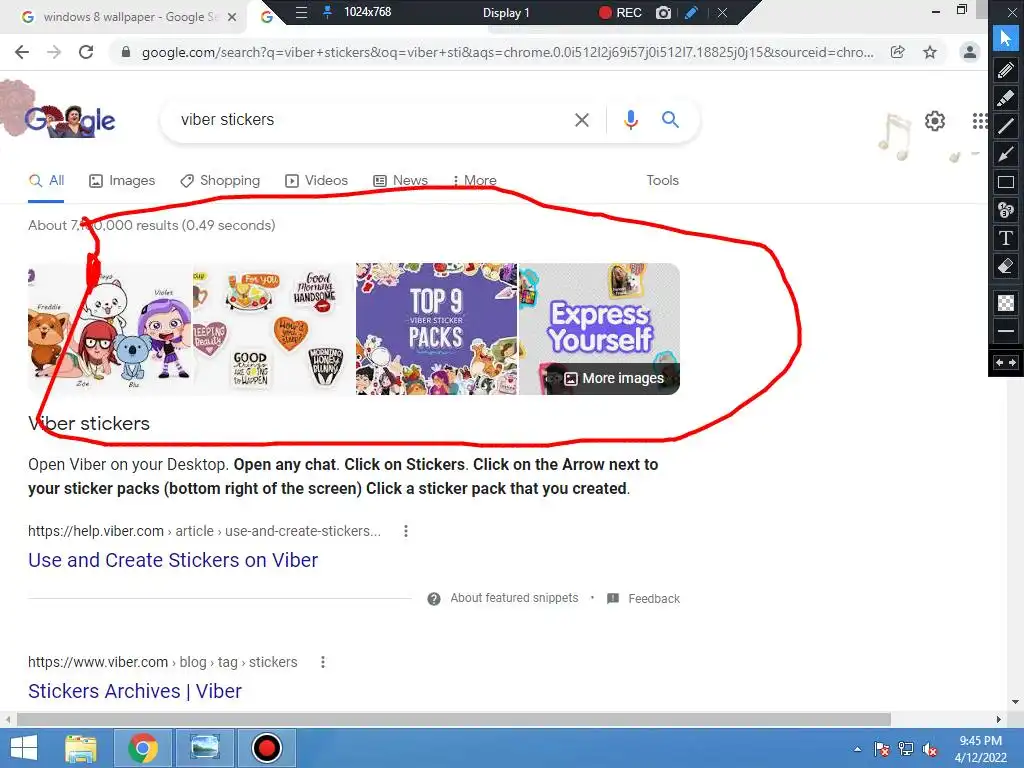The height and width of the screenshot is (768, 1024).
Task: Click the More images button
Action: [x=614, y=378]
